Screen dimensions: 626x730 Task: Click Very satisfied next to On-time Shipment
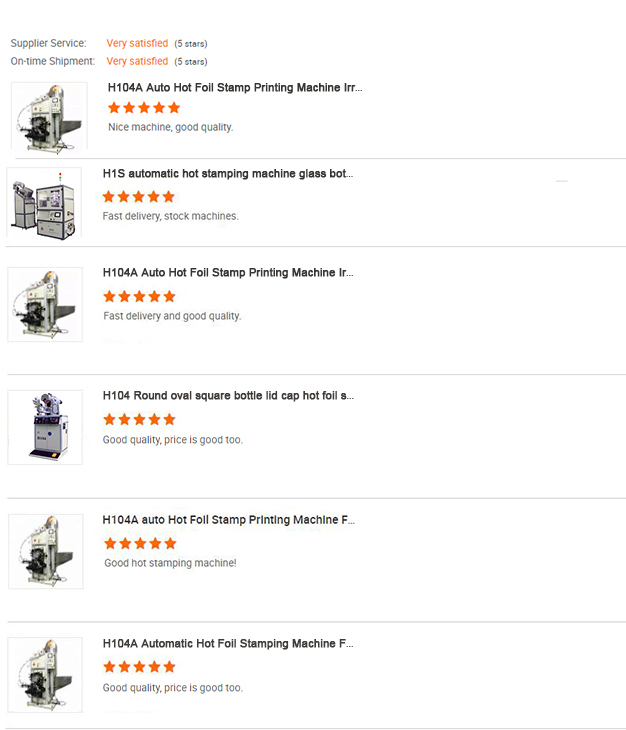[137, 62]
